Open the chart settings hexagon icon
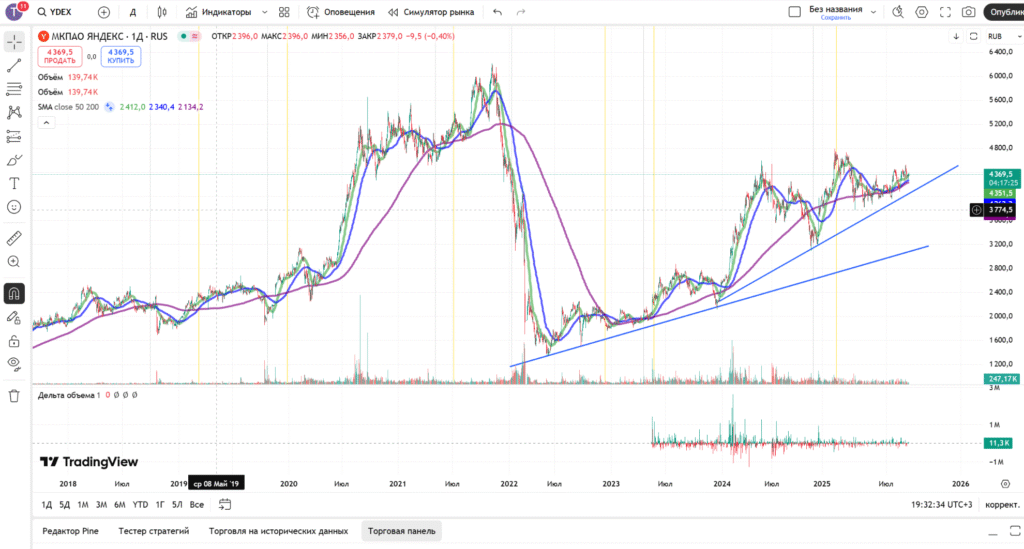1024x549 pixels. coord(921,12)
